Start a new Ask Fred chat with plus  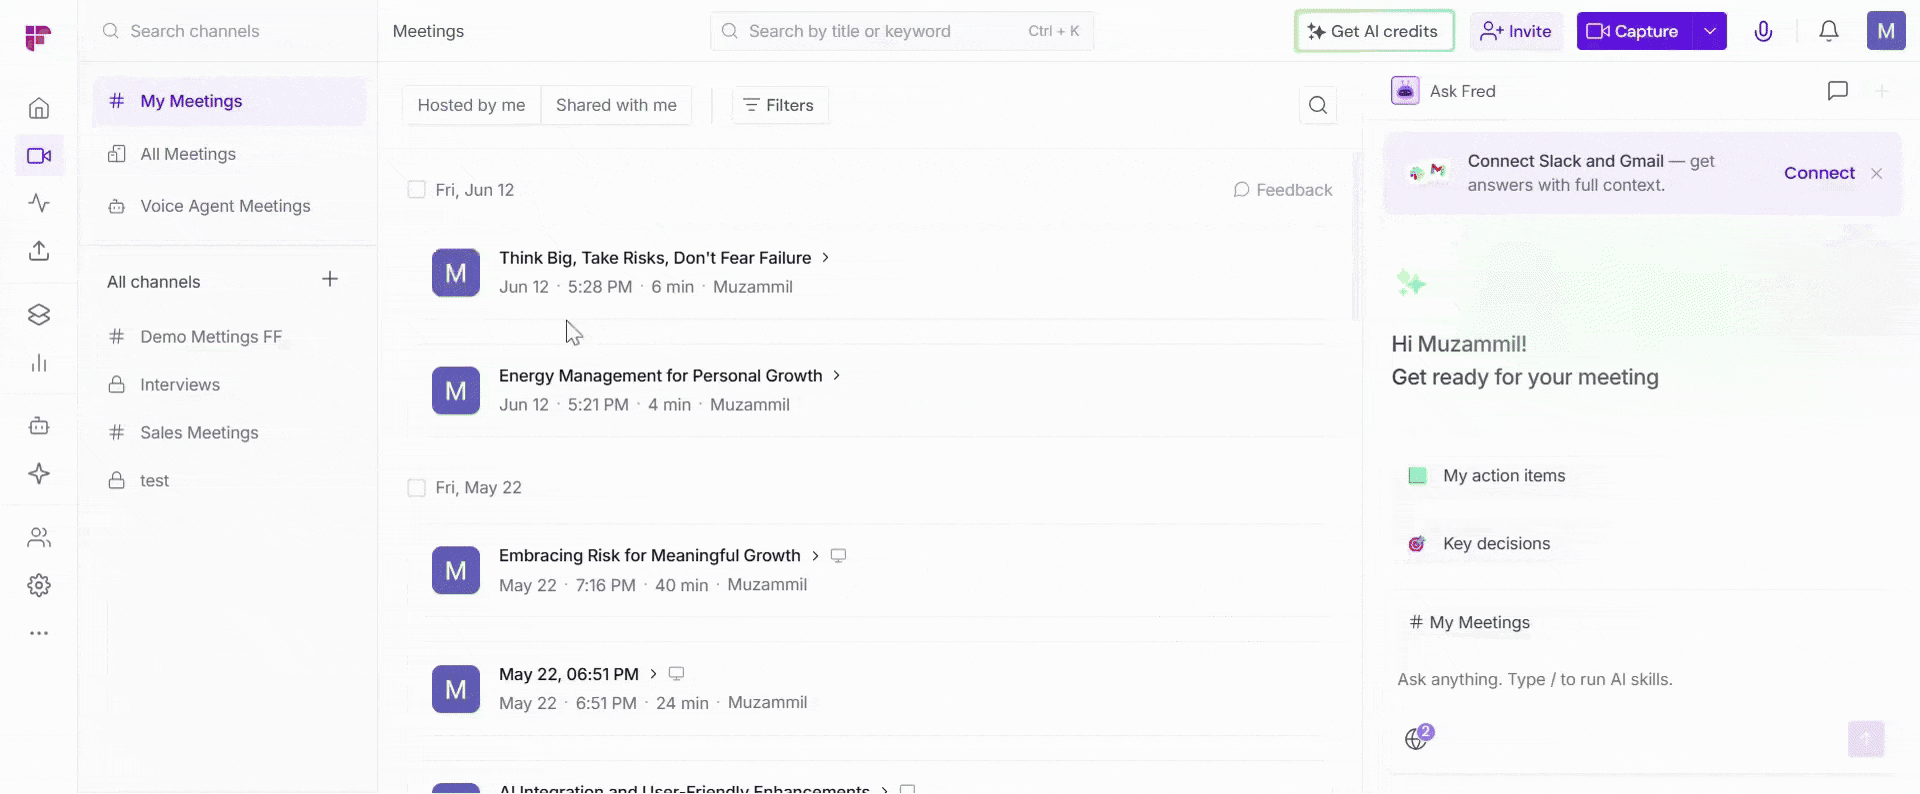click(1881, 91)
